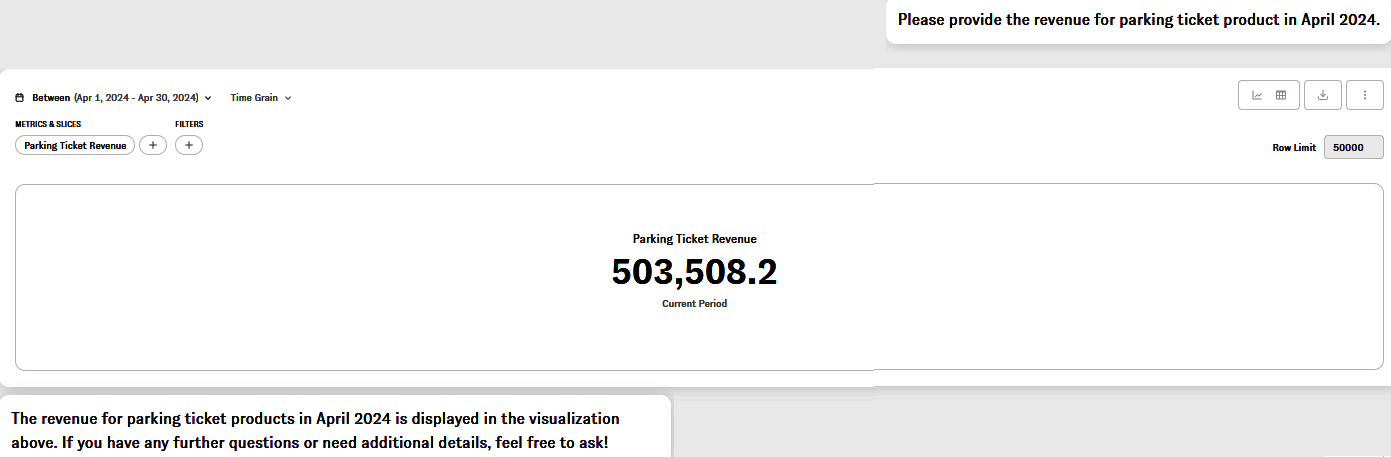Click the Current Period label
The width and height of the screenshot is (1391, 457).
tap(694, 304)
